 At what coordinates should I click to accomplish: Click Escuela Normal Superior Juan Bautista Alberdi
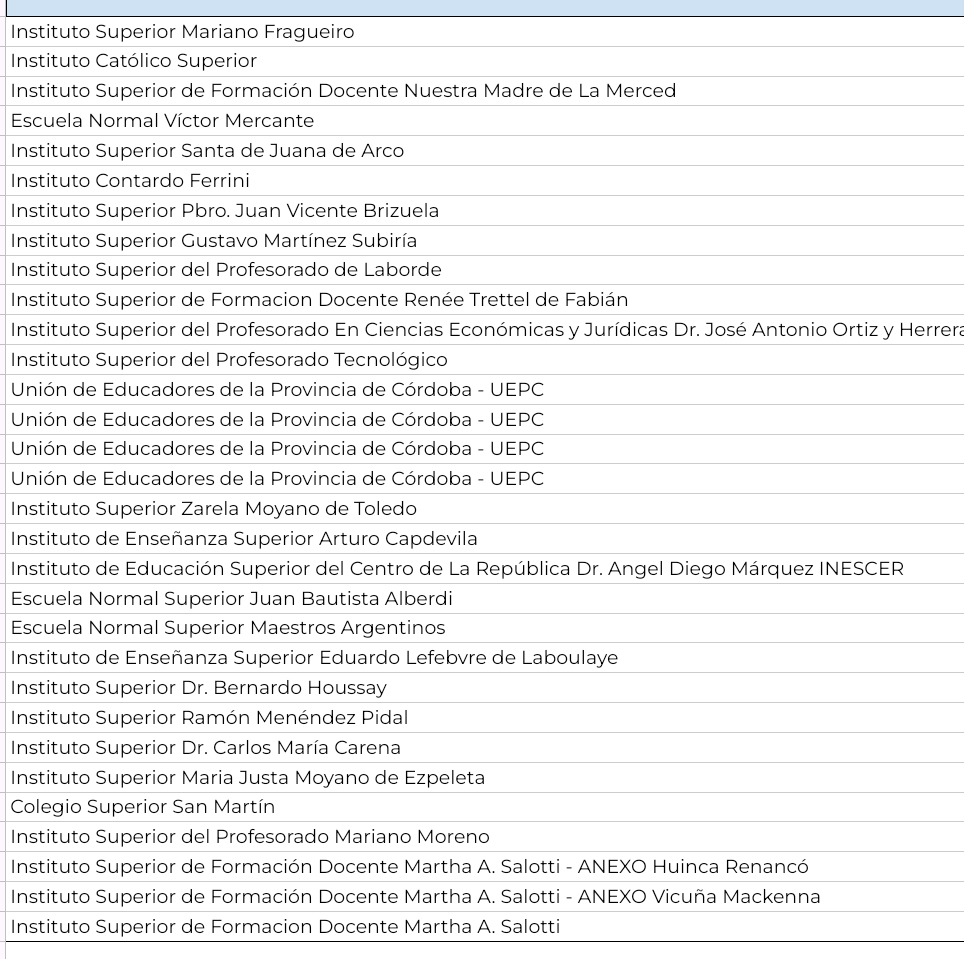tap(485, 599)
